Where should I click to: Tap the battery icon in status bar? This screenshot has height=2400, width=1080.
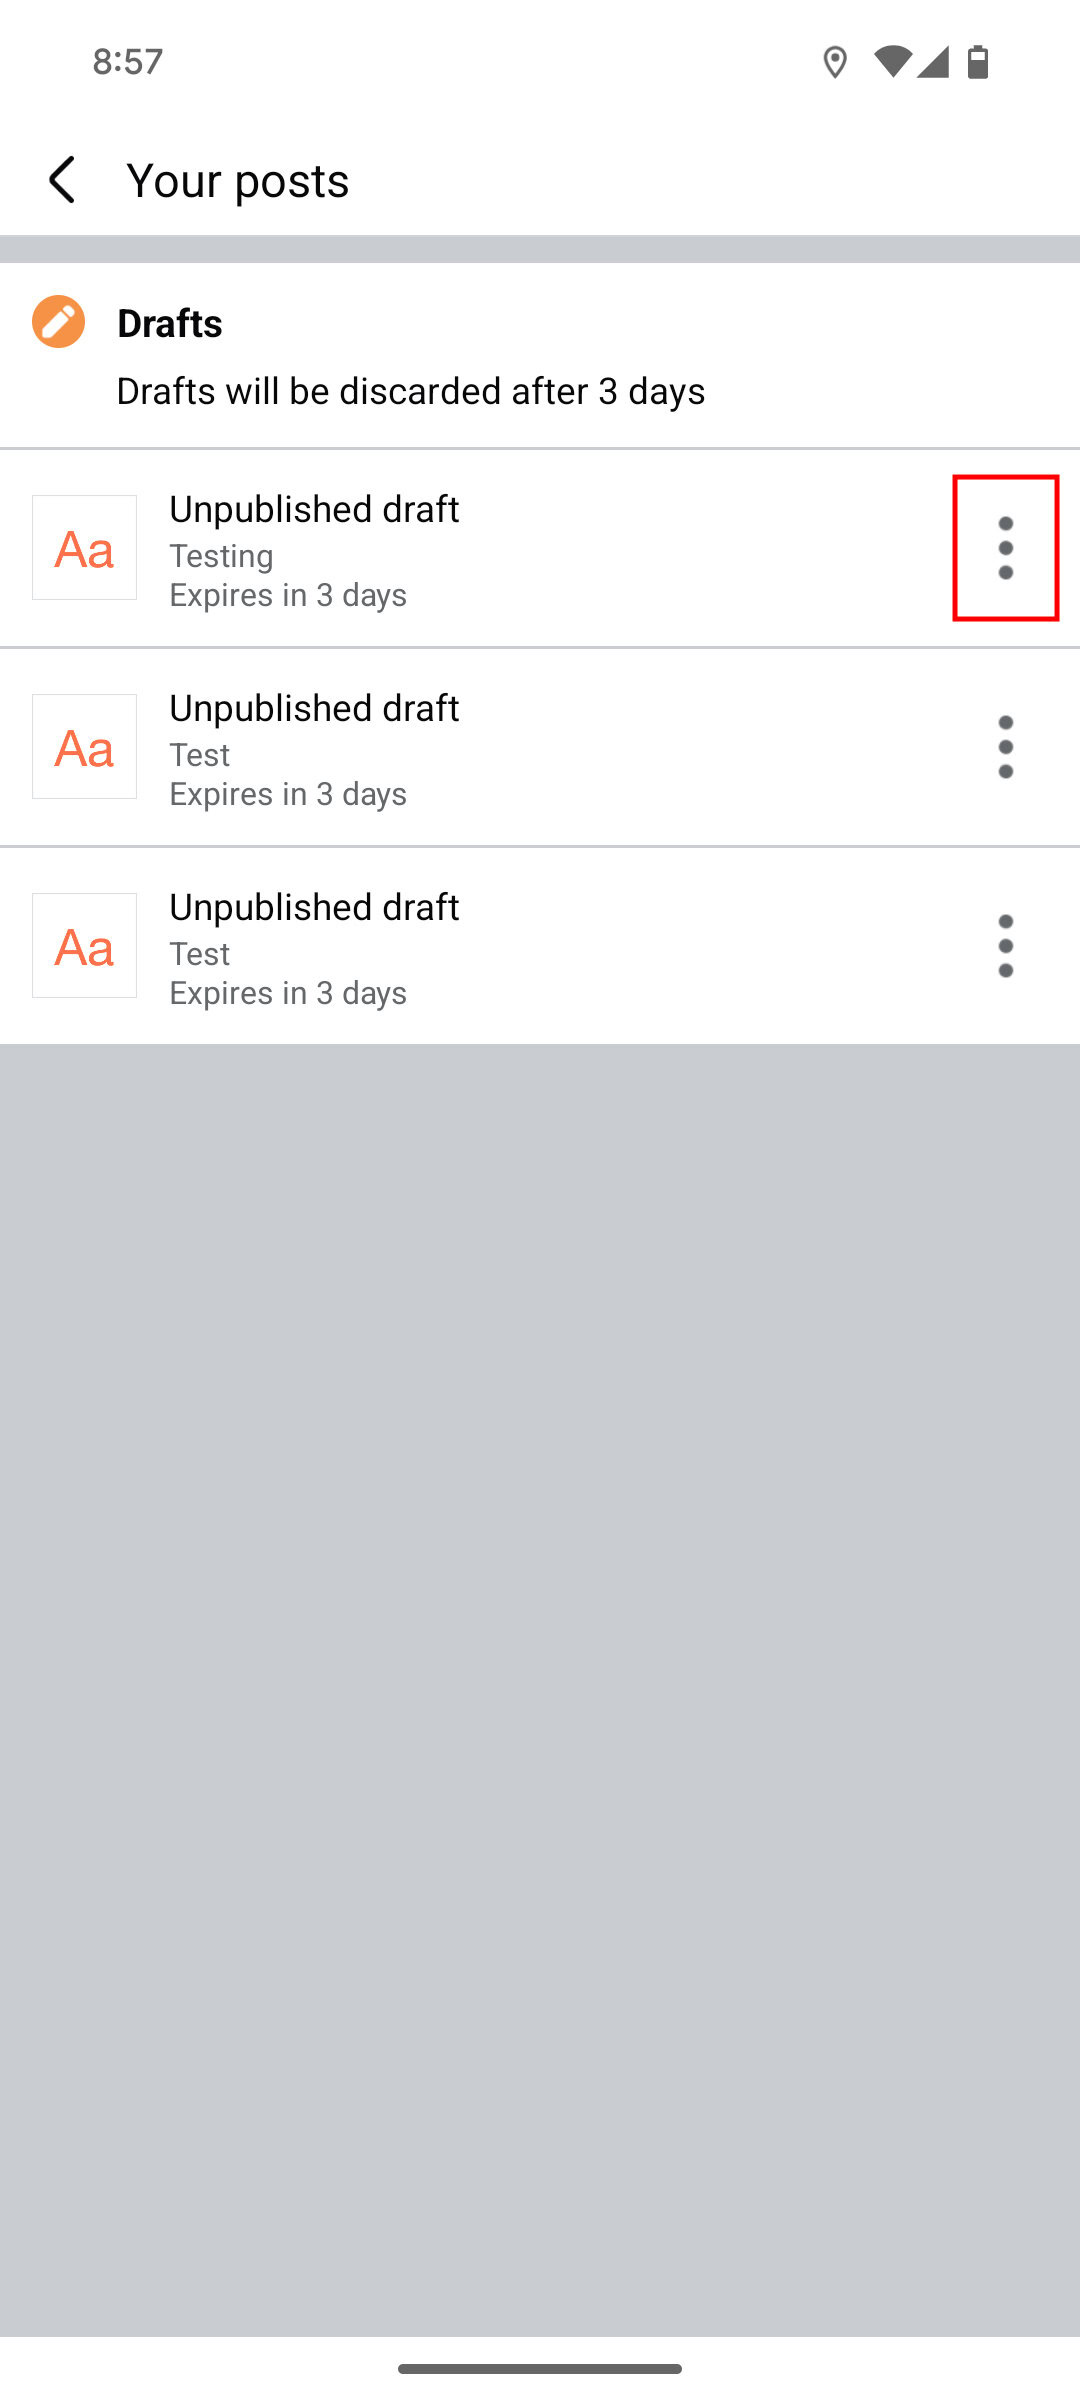coord(978,62)
